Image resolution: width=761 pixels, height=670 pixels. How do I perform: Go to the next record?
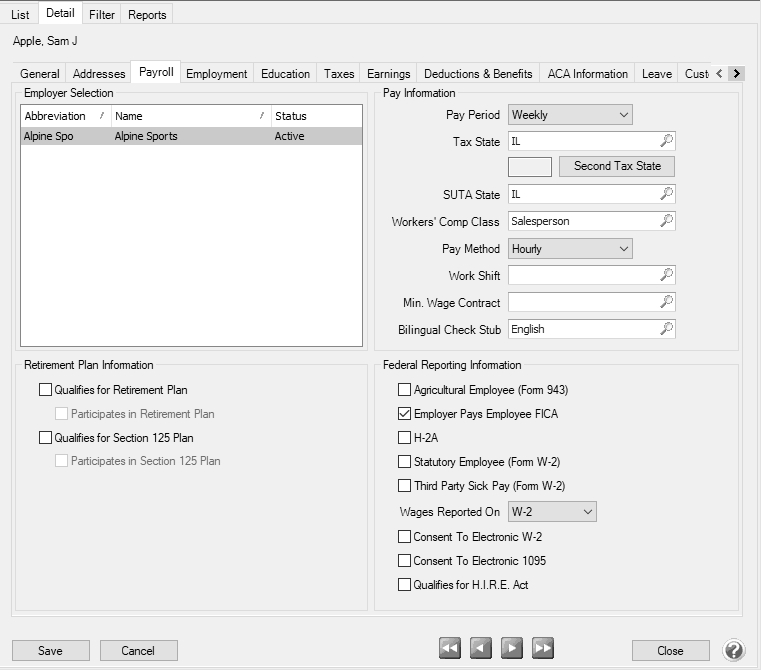tap(512, 649)
